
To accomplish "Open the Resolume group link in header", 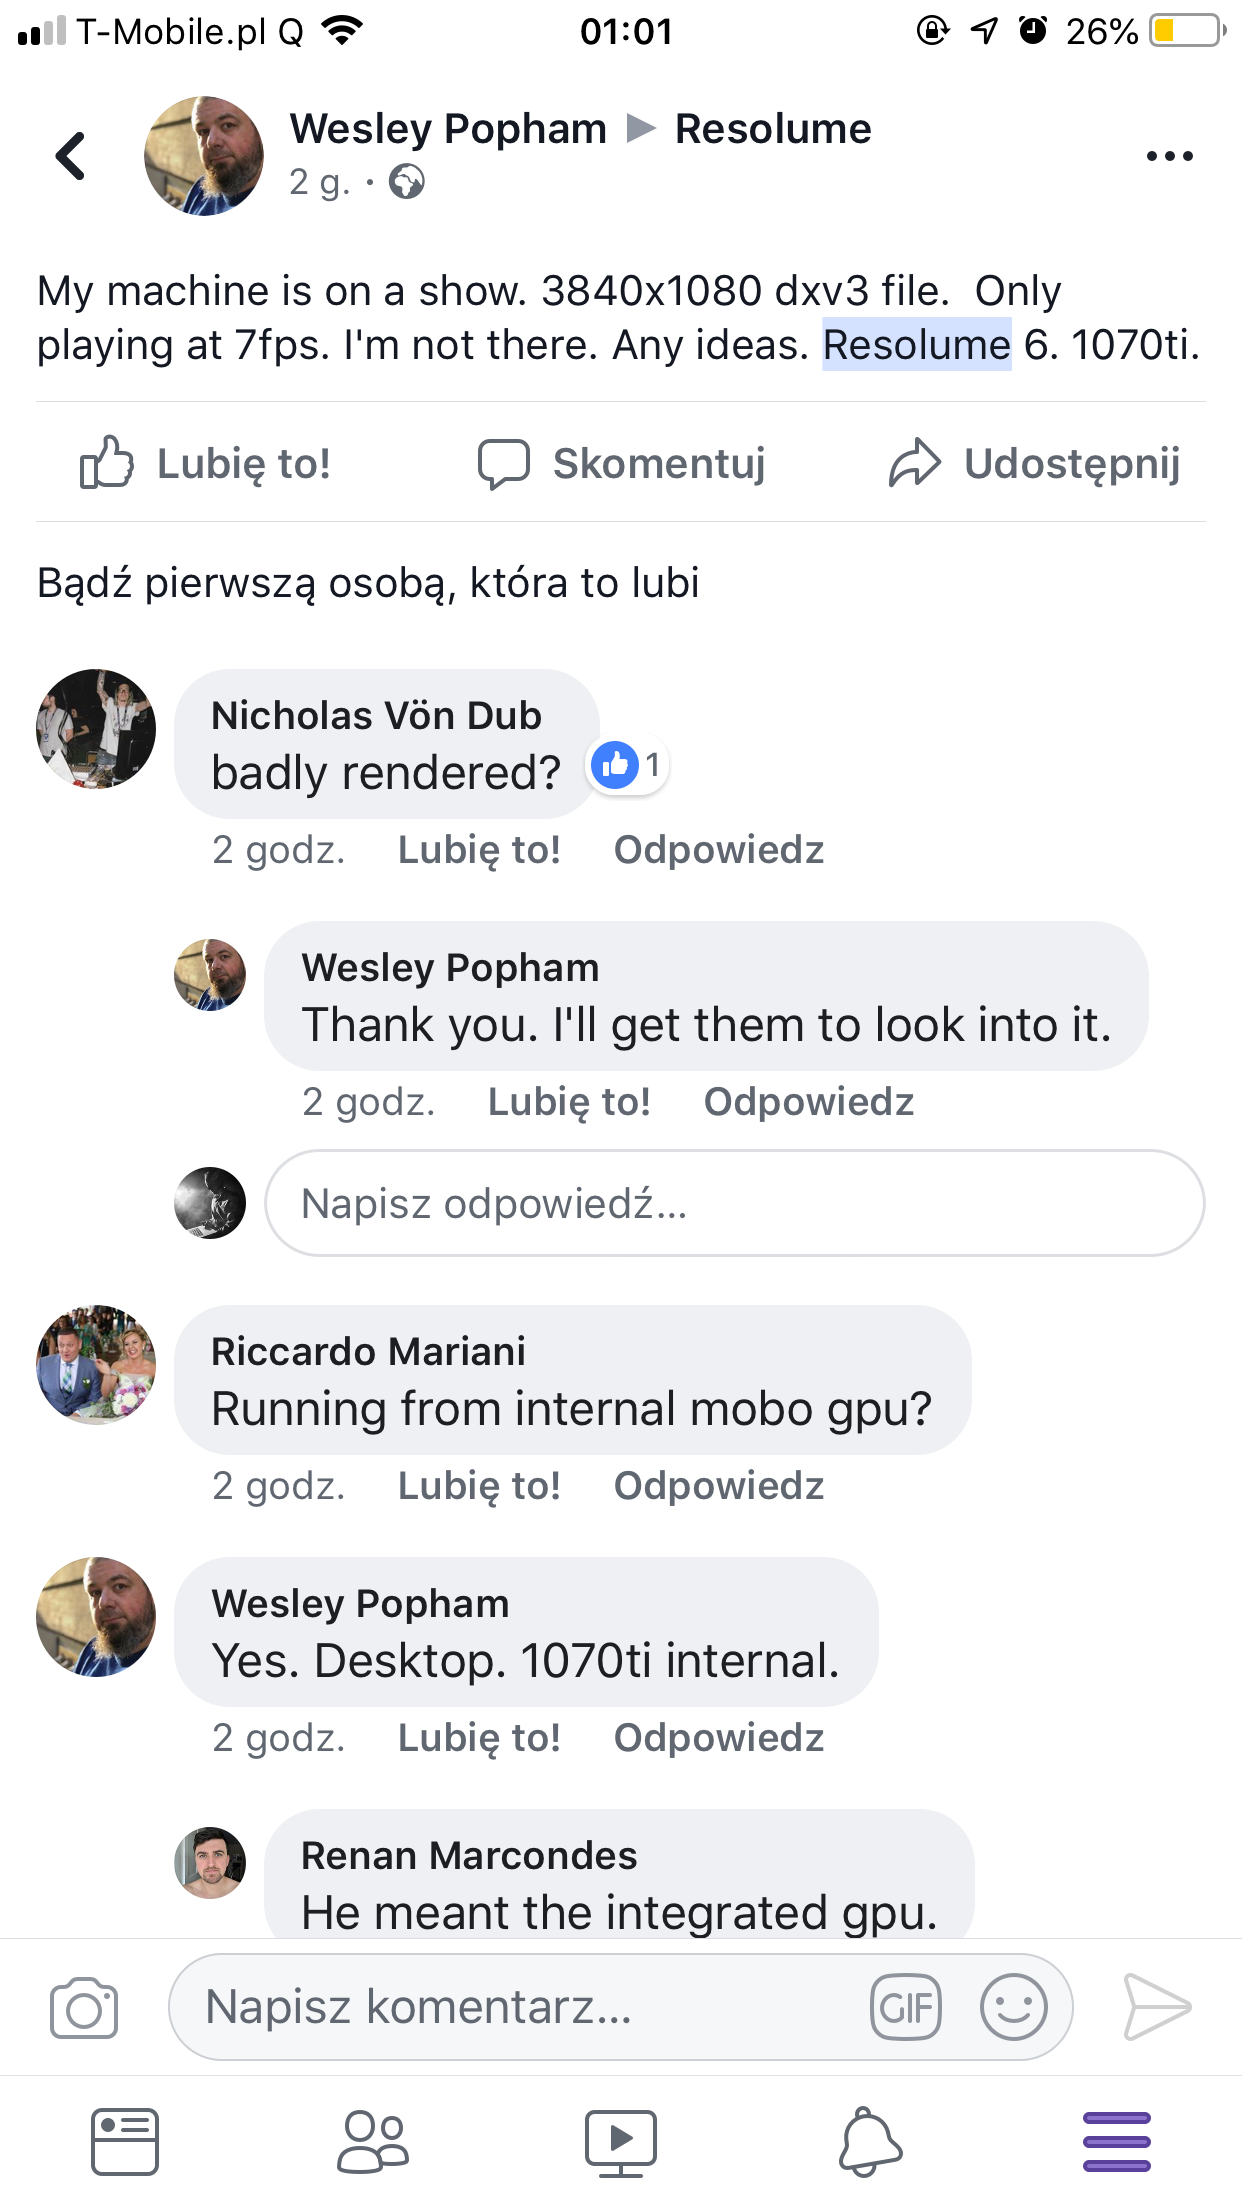I will pyautogui.click(x=773, y=129).
